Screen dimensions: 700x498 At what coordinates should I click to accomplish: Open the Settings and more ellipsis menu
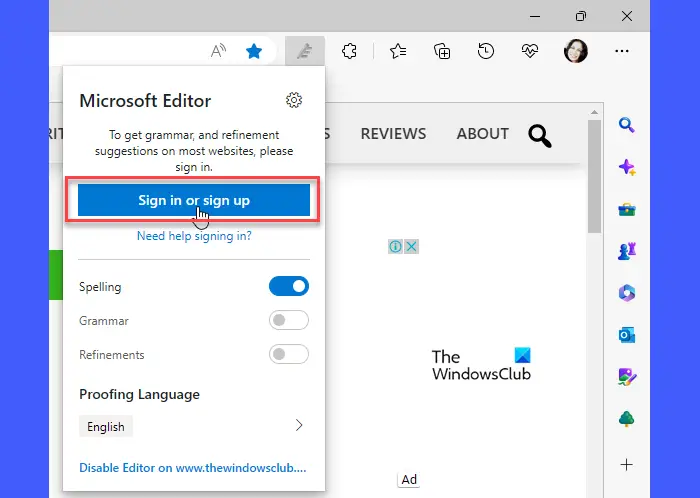pyautogui.click(x=622, y=51)
